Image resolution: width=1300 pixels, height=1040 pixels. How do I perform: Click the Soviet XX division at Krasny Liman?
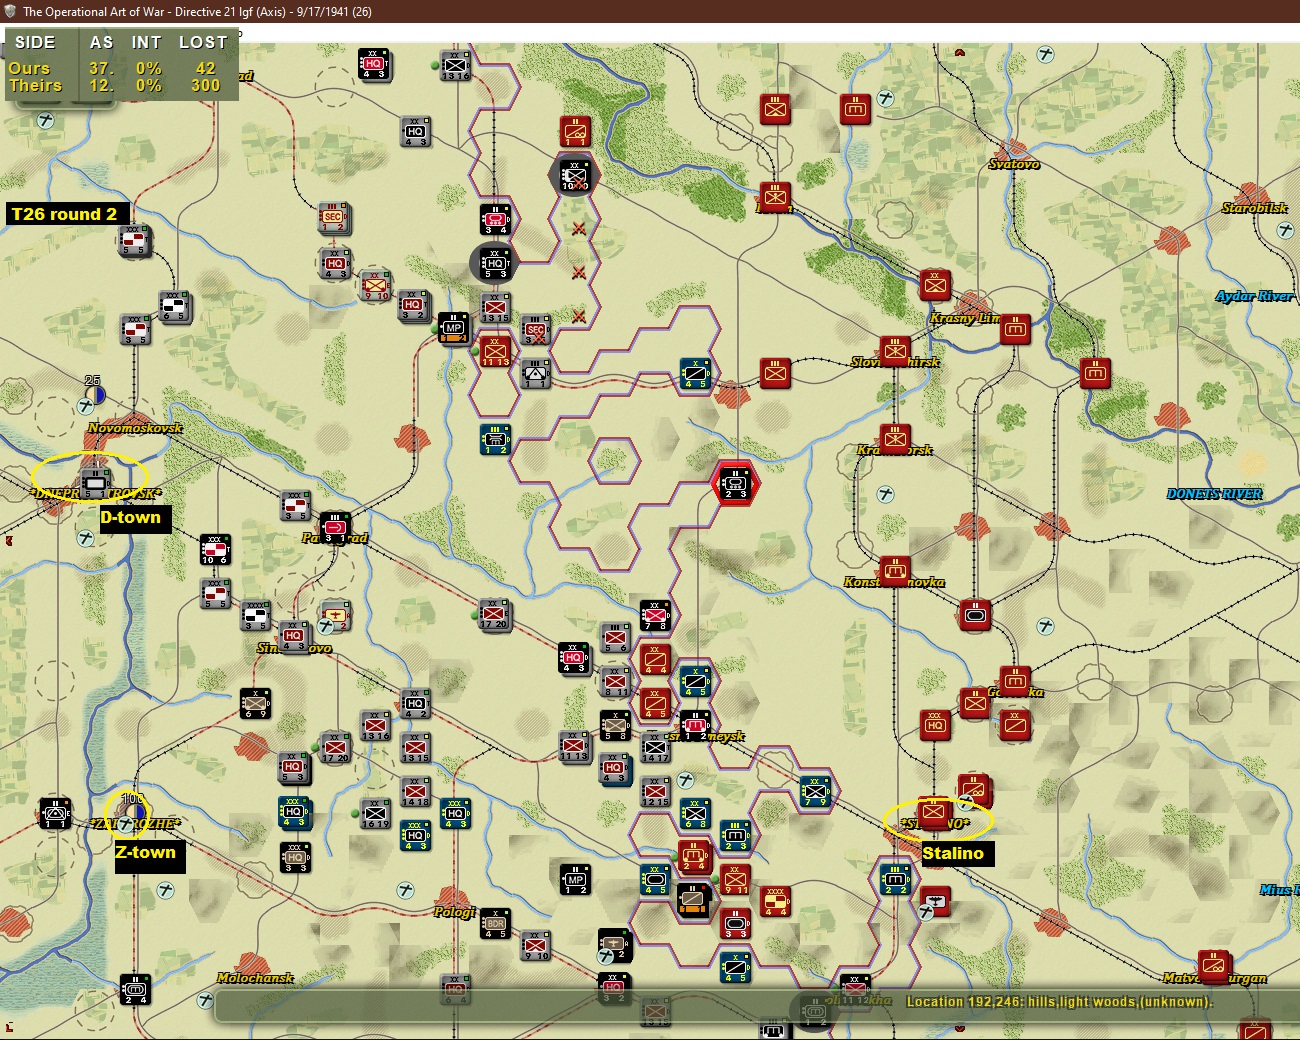tap(935, 285)
